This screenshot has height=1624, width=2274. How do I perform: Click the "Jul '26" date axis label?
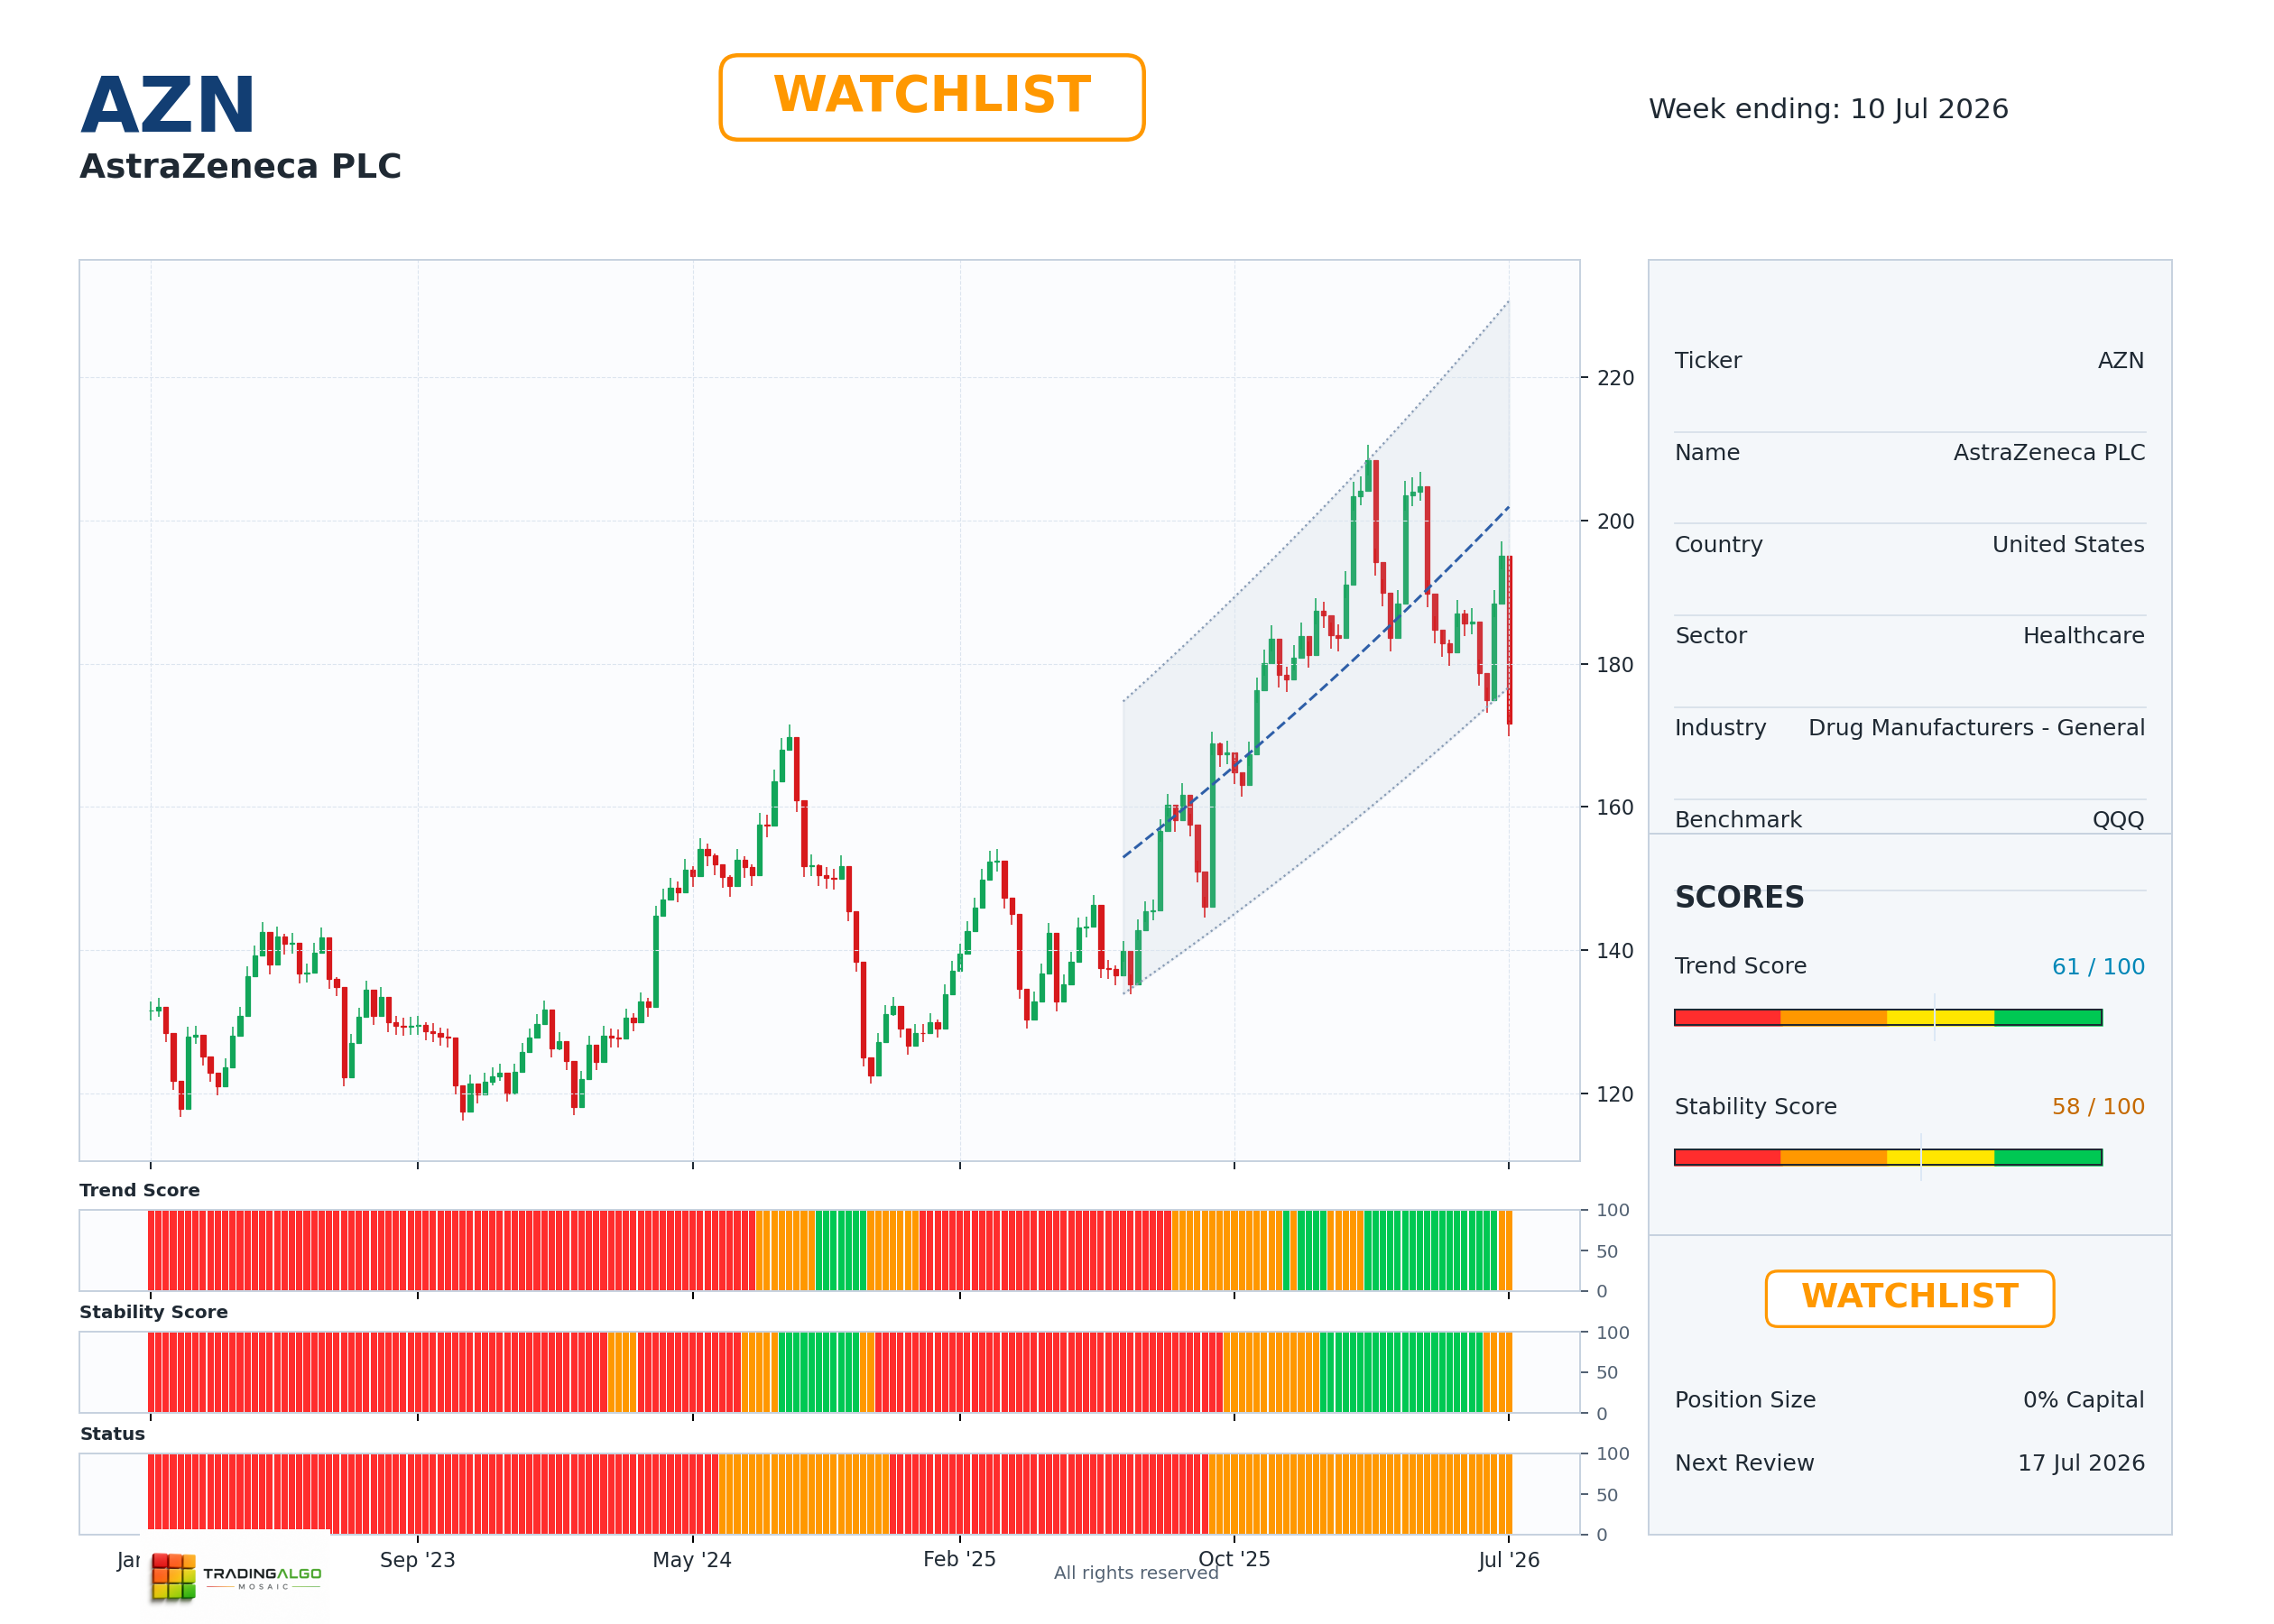click(1509, 1560)
